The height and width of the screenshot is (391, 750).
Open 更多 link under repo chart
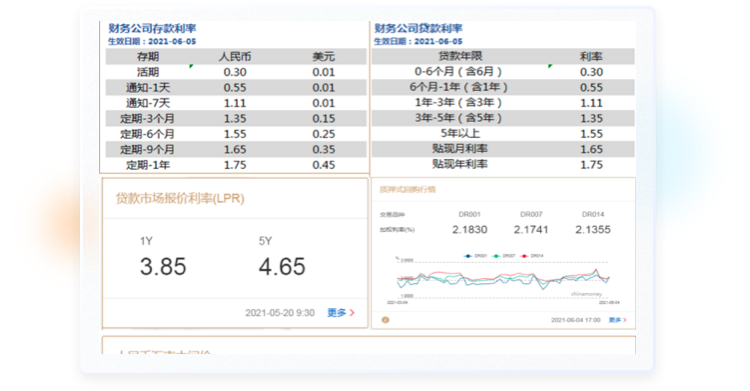point(615,320)
